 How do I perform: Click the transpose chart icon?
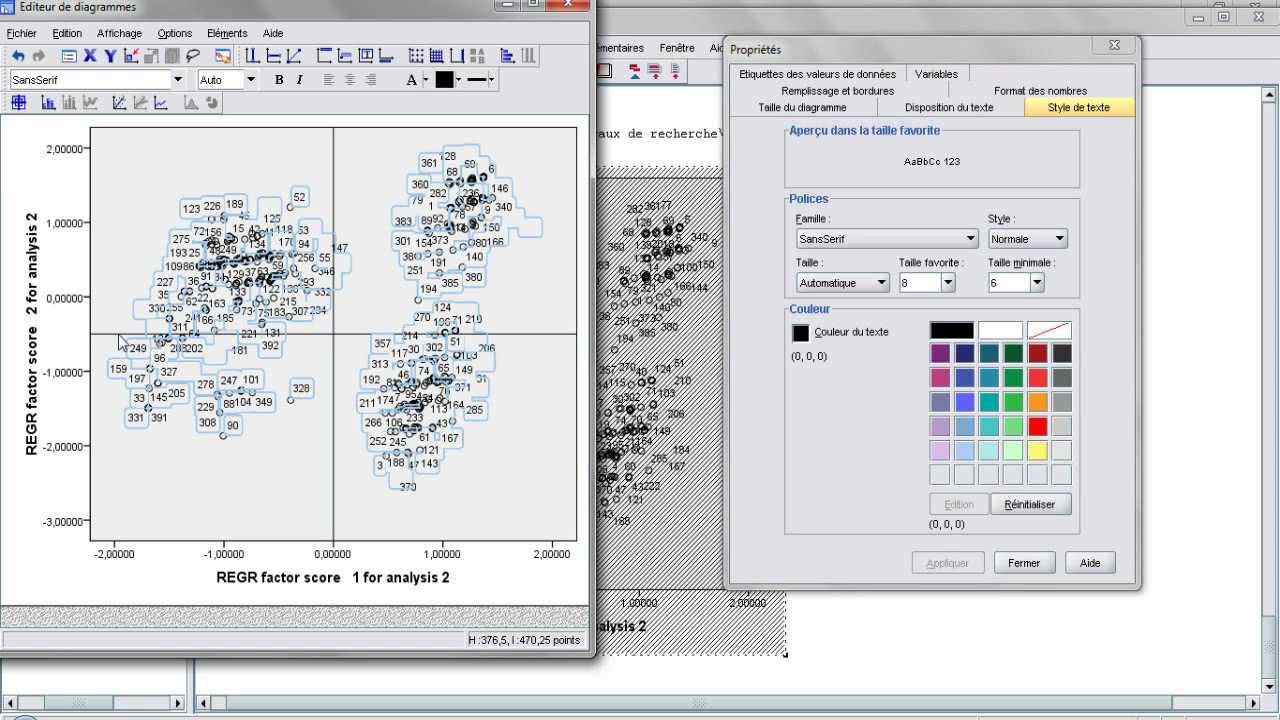click(x=507, y=56)
